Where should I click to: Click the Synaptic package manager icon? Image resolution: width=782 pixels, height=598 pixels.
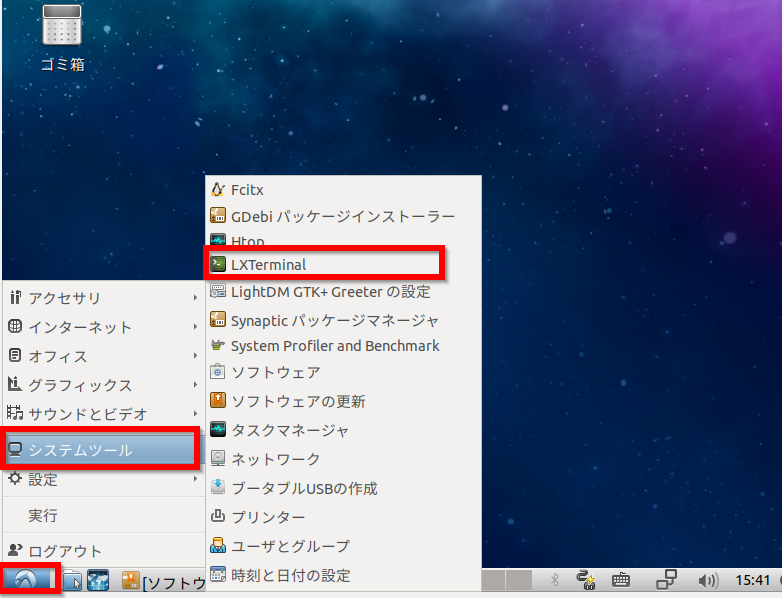coord(217,320)
